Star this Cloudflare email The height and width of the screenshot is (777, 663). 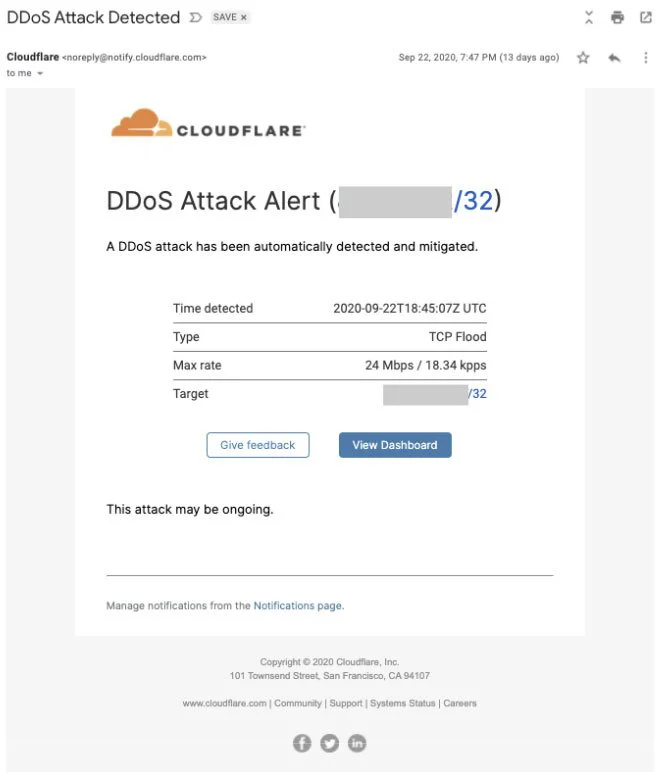click(x=583, y=57)
